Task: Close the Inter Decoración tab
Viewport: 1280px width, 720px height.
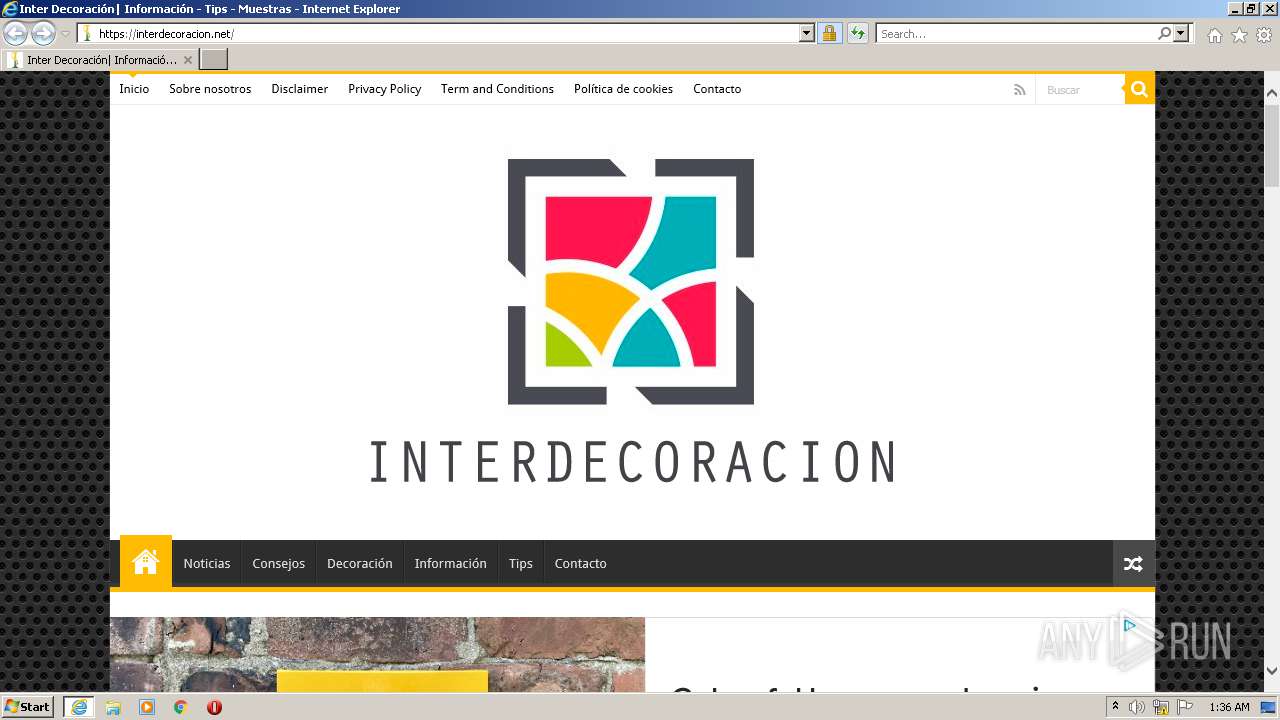Action: tap(187, 60)
